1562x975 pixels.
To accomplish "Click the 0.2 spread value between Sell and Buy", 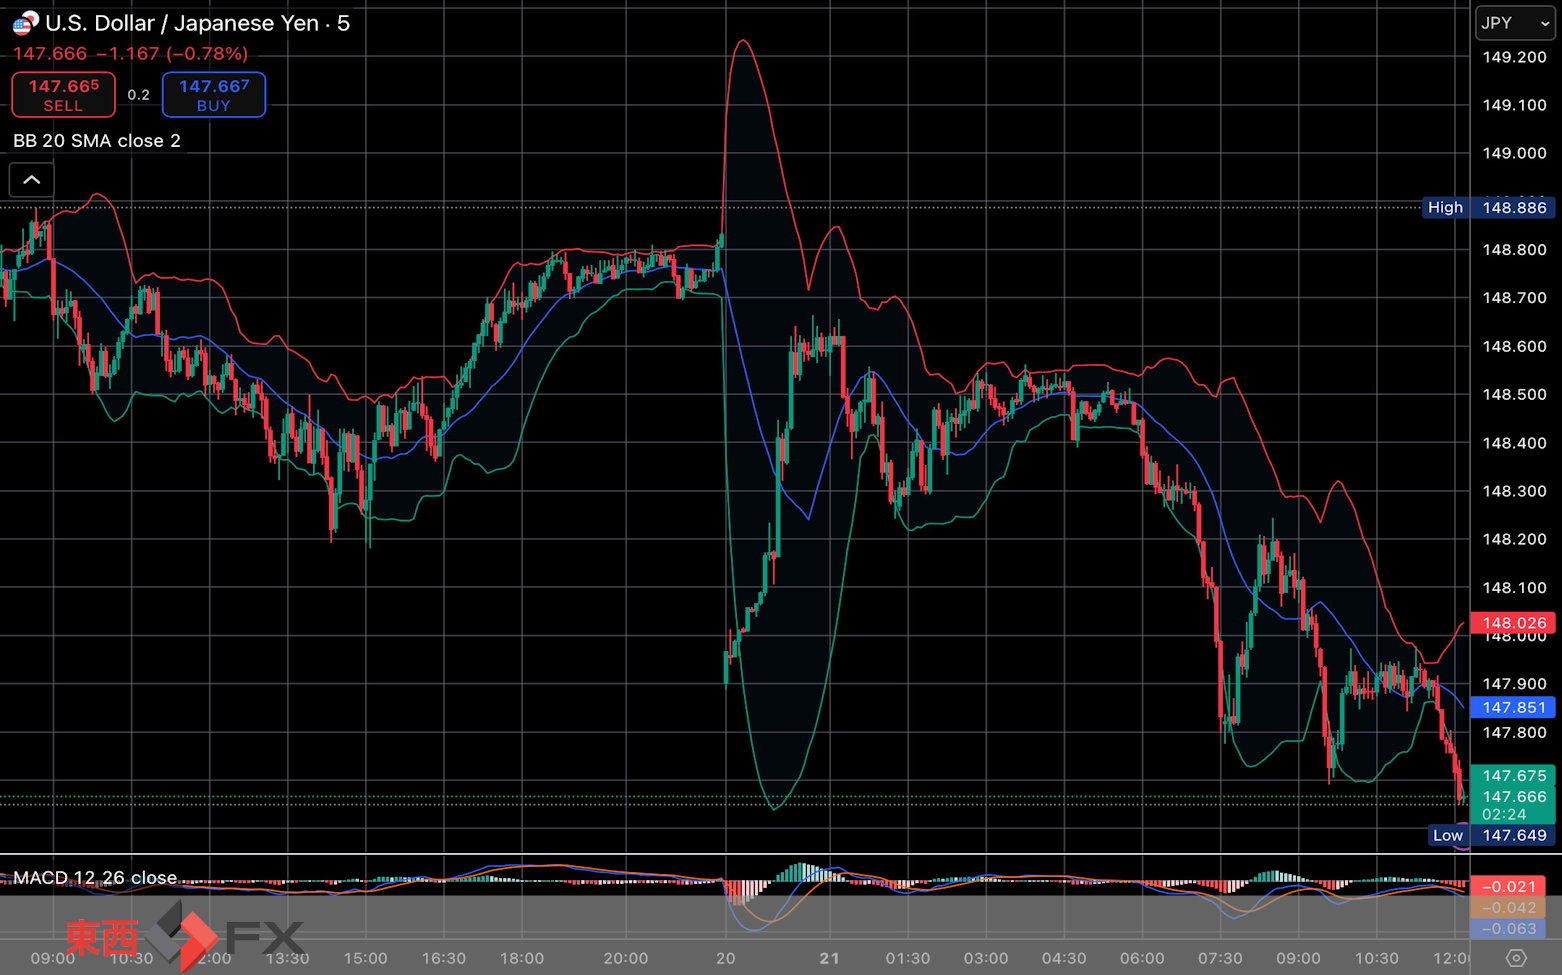I will pos(139,95).
